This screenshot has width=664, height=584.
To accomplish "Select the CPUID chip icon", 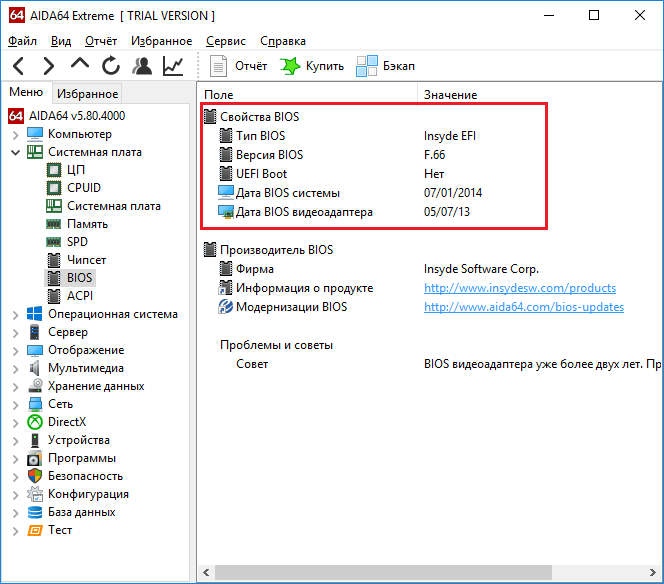I will [x=54, y=188].
